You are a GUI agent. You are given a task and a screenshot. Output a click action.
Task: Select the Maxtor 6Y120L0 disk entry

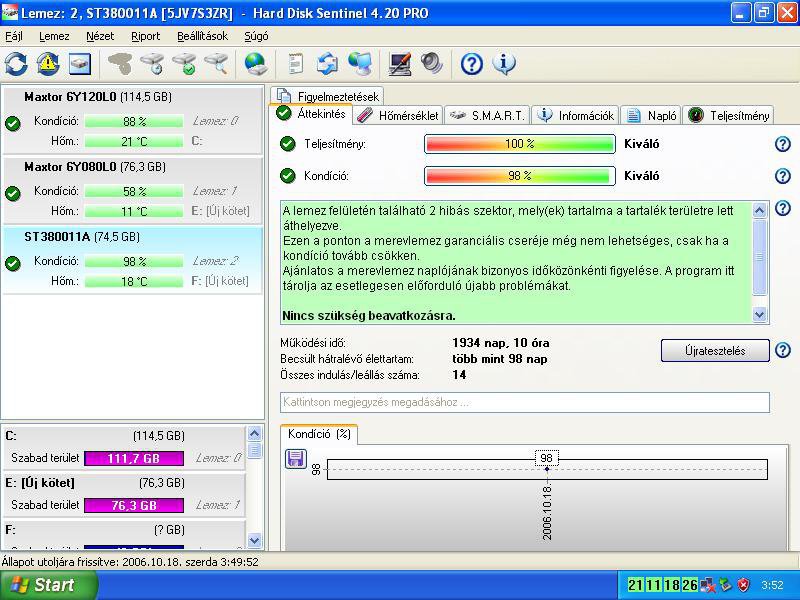(133, 120)
